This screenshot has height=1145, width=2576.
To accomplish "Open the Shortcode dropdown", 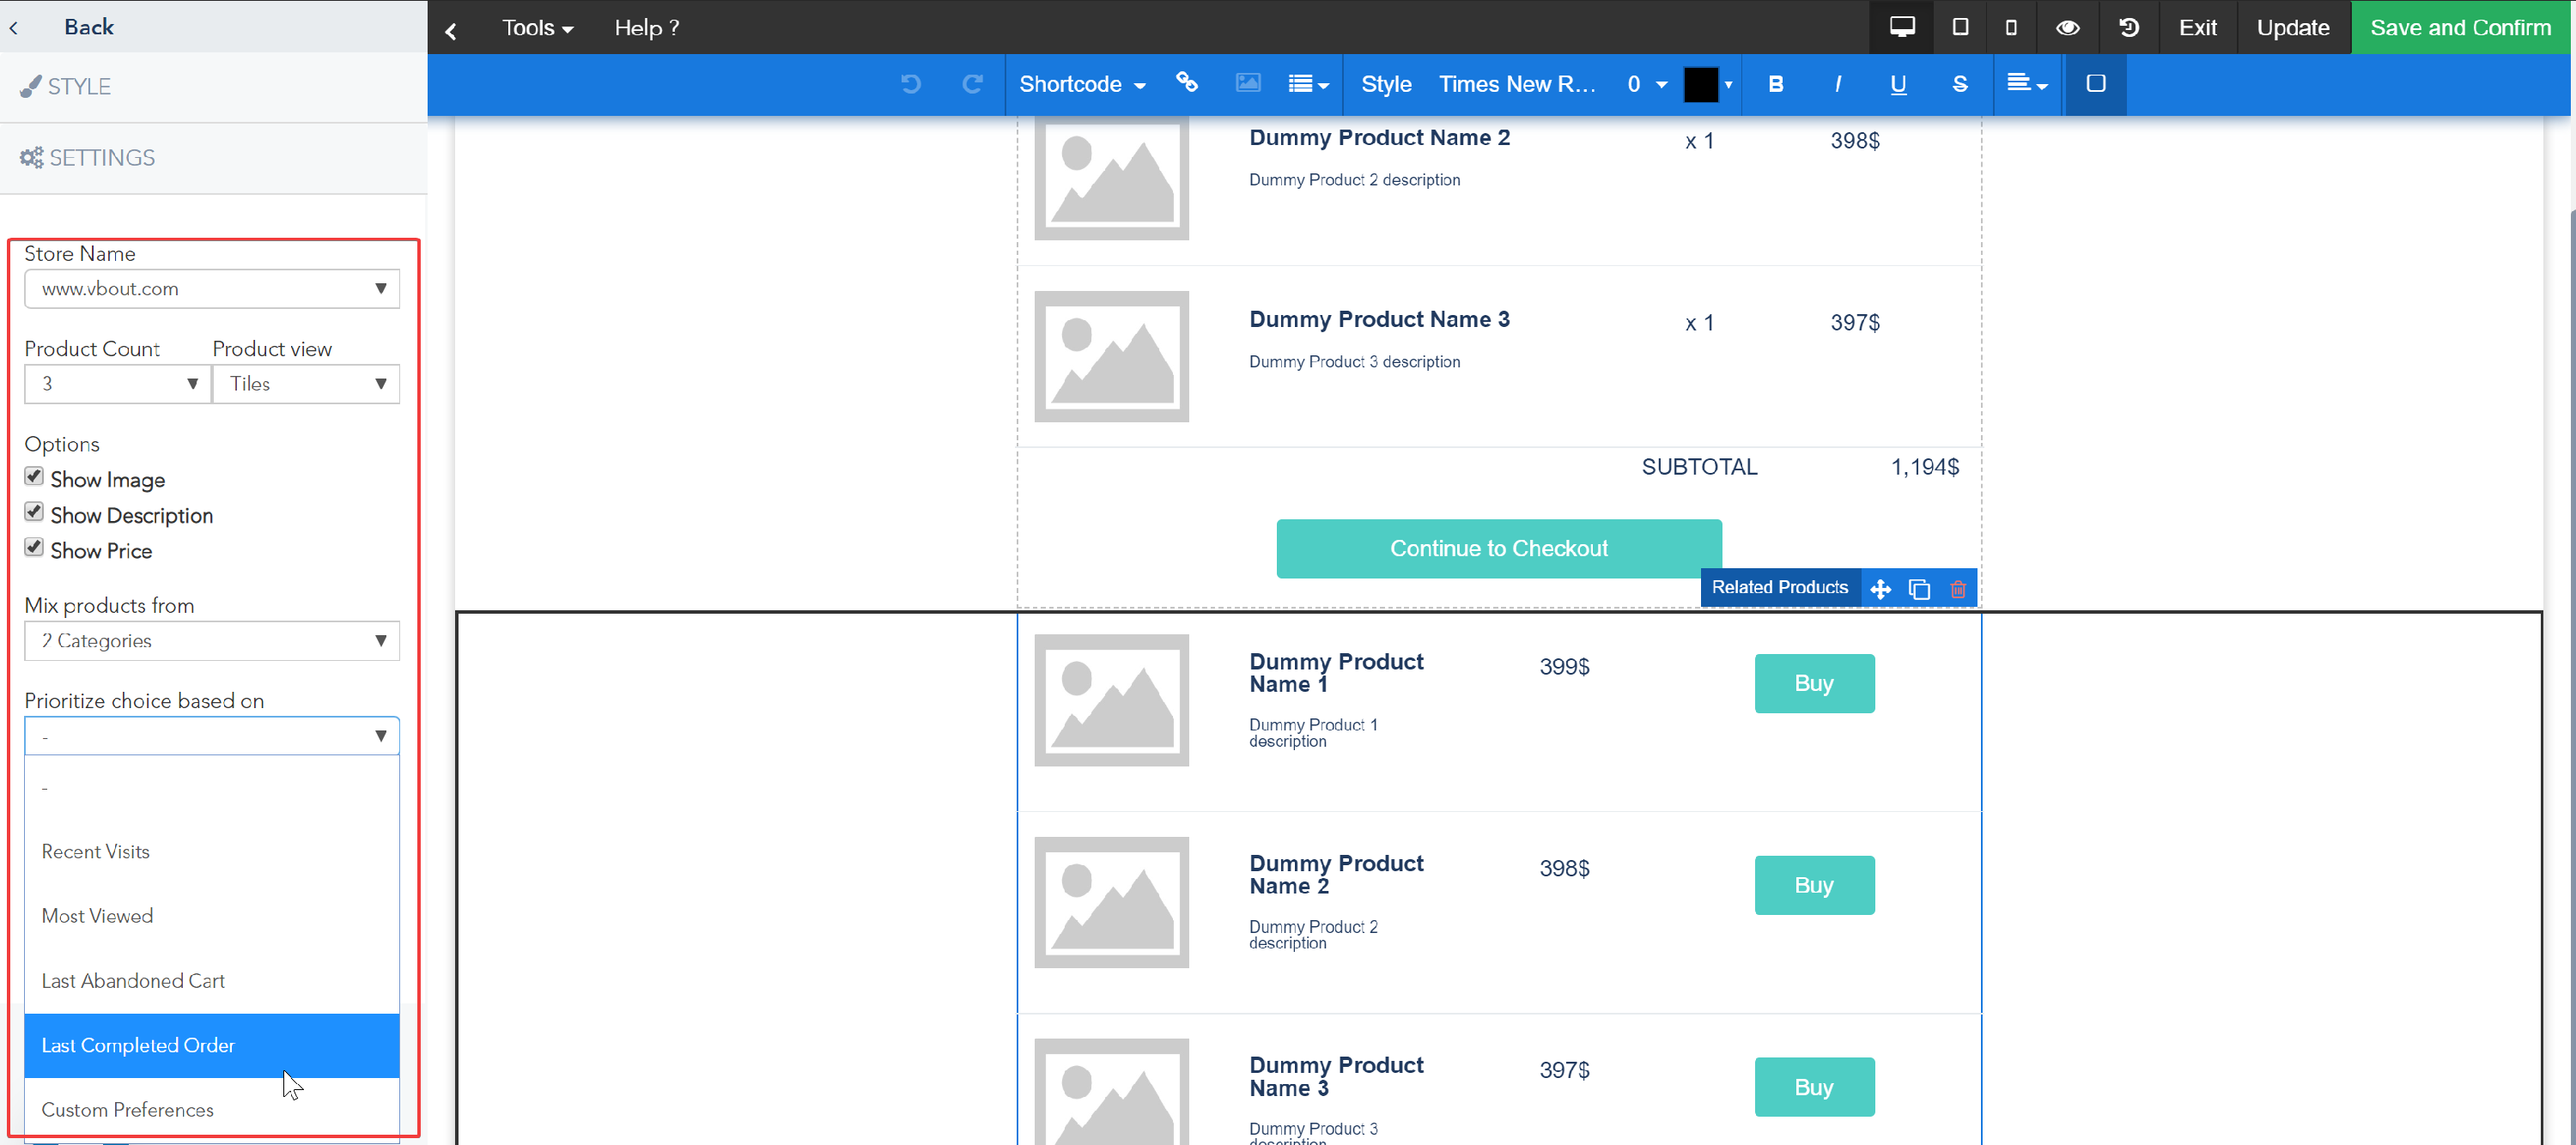I will 1081,84.
